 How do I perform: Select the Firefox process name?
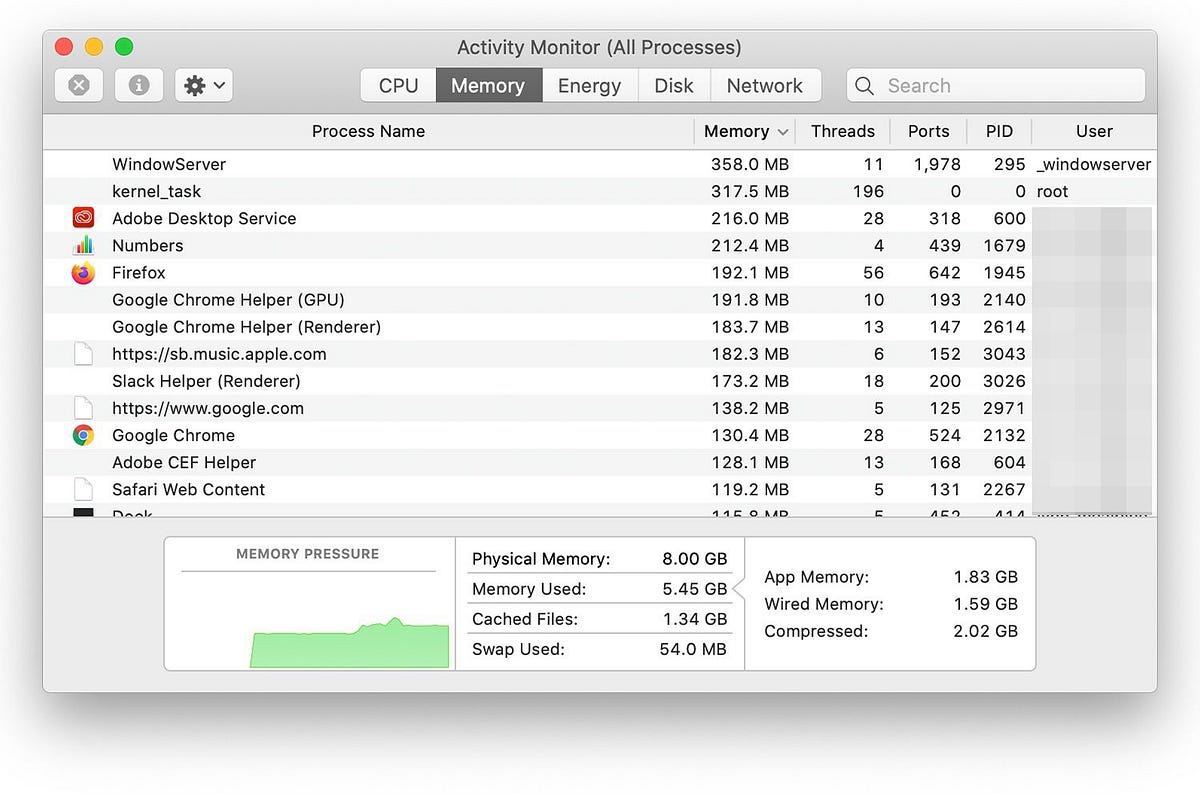click(139, 272)
